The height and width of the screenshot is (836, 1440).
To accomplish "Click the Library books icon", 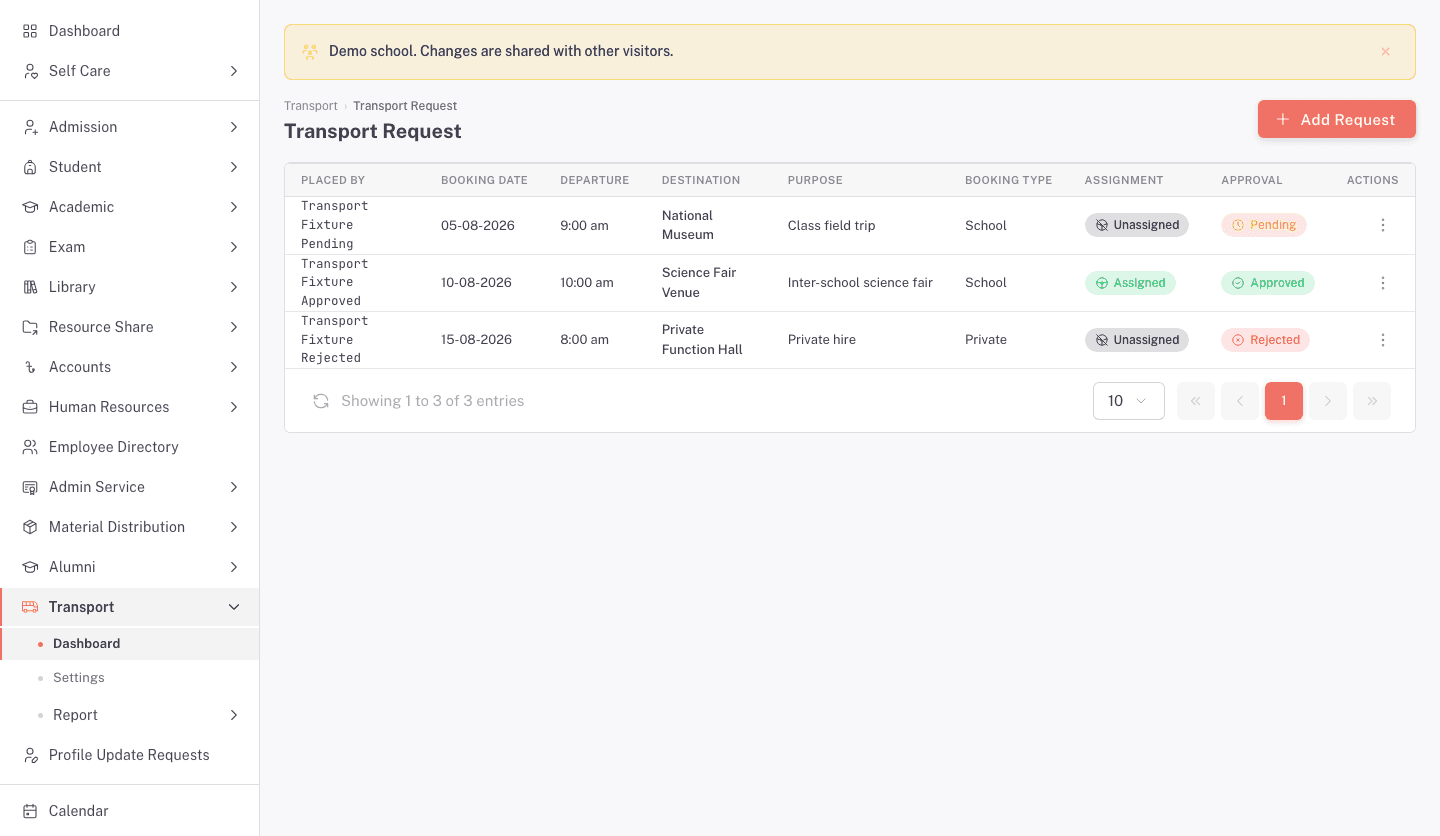I will [x=30, y=287].
